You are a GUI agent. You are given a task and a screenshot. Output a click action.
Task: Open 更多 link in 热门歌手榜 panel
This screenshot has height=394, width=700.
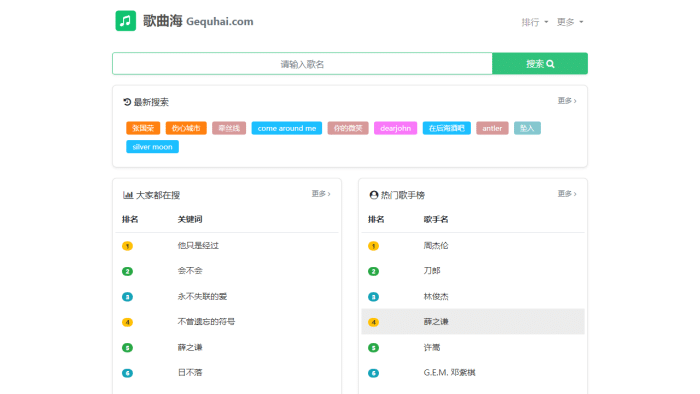(567, 194)
